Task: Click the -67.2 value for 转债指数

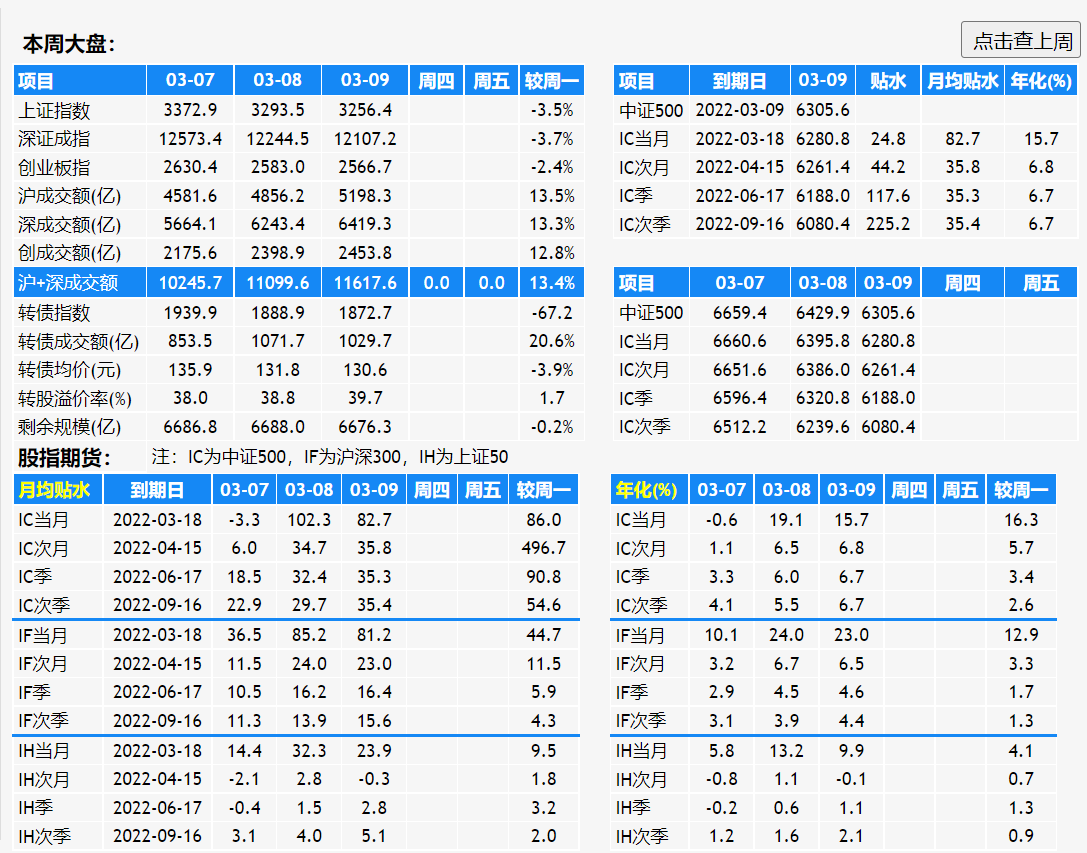Action: tap(552, 313)
